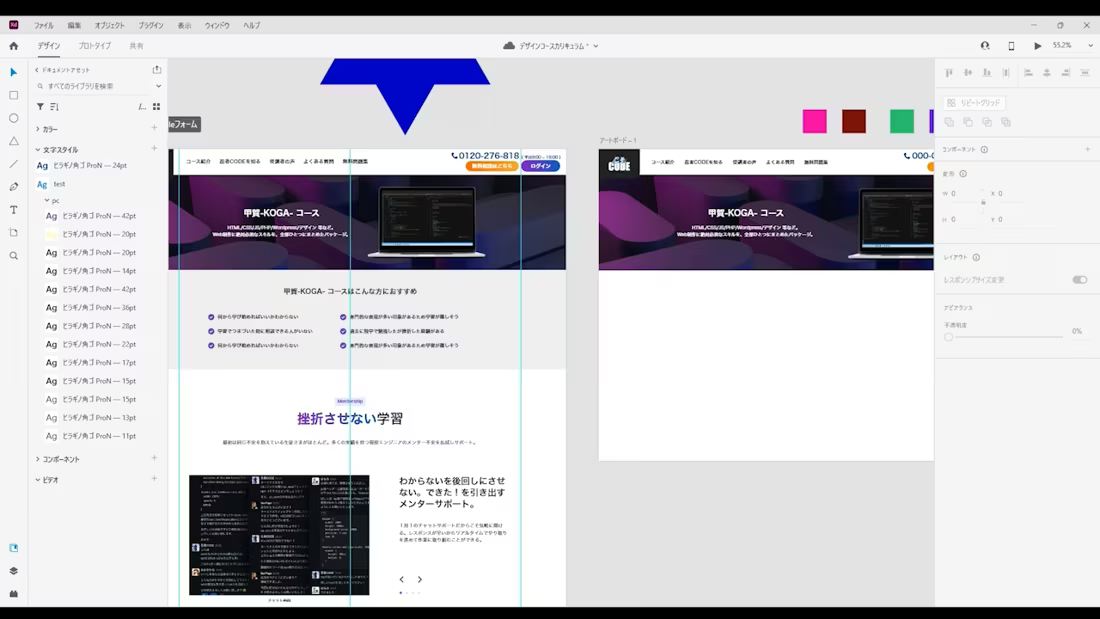Go back from ドキュメントアセット panel
This screenshot has width=1100, height=619.
[36, 69]
